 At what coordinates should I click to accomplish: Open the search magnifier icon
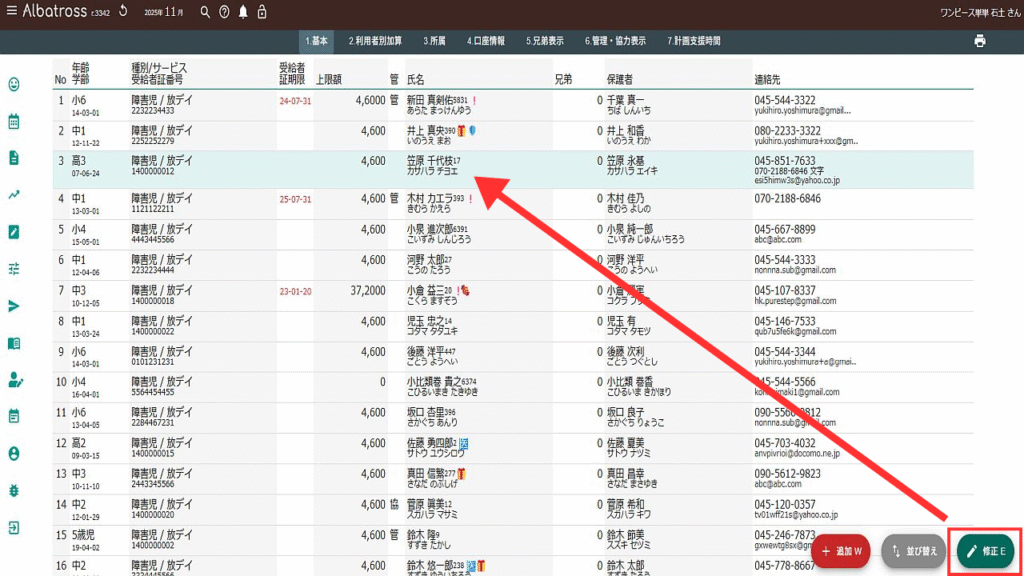pos(205,13)
